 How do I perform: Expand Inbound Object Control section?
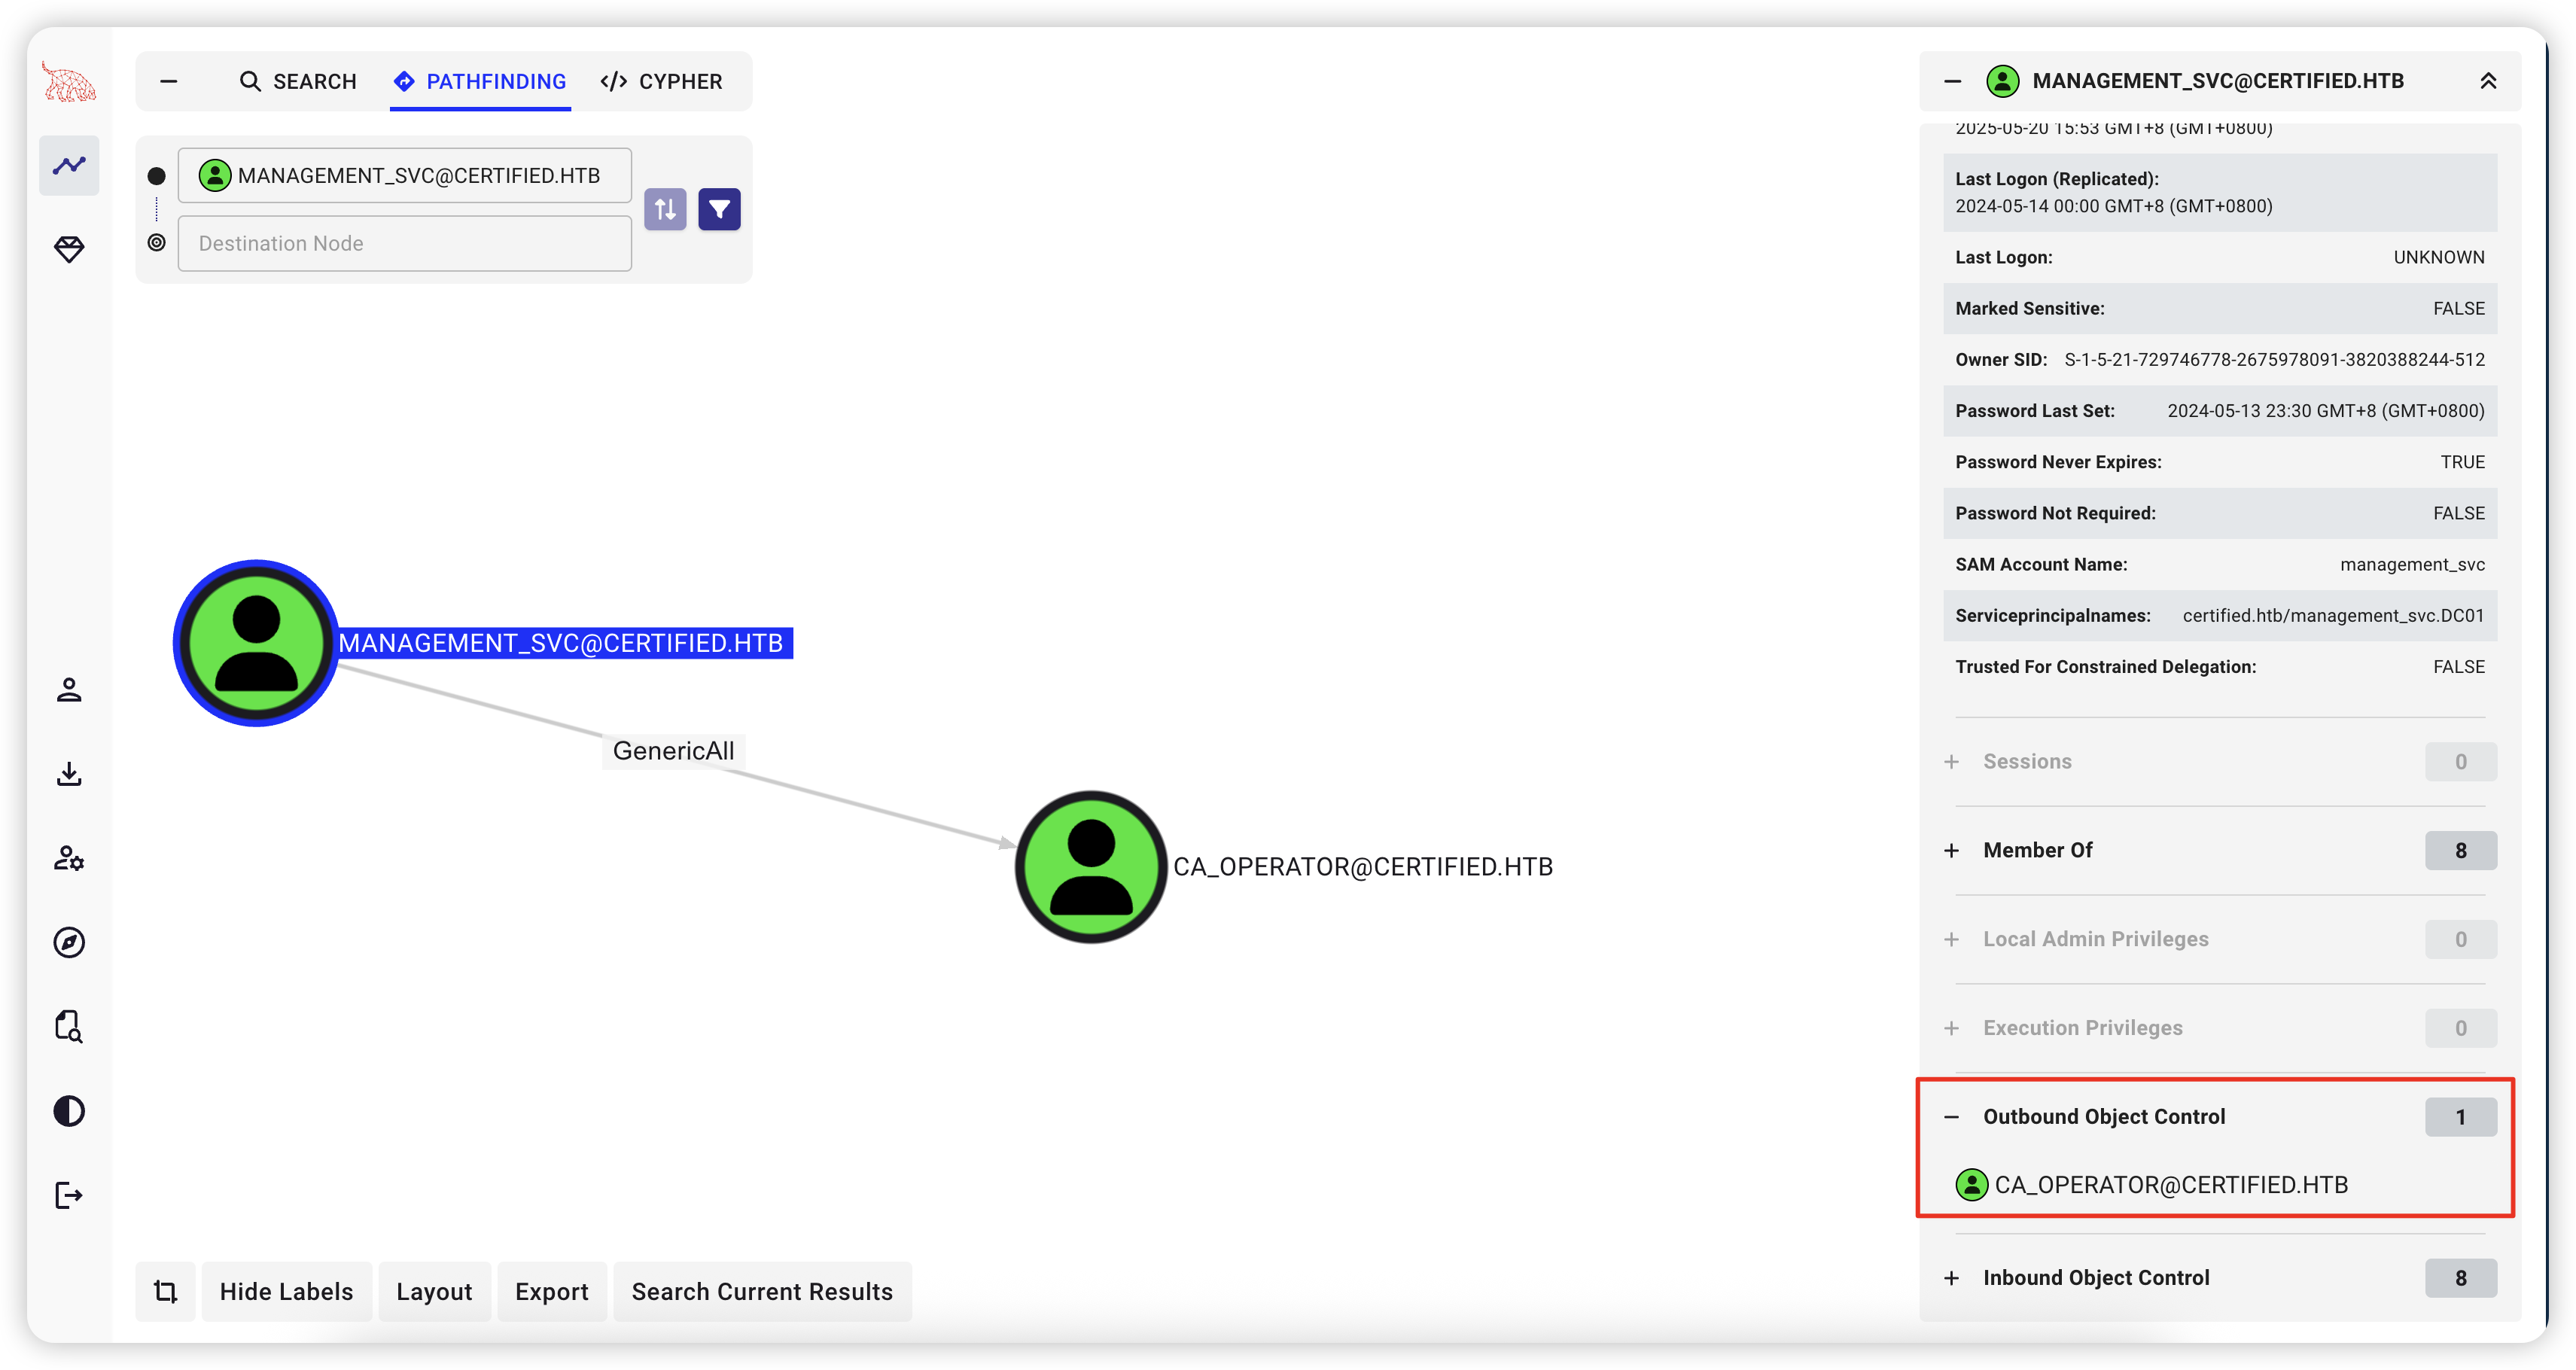1951,1278
